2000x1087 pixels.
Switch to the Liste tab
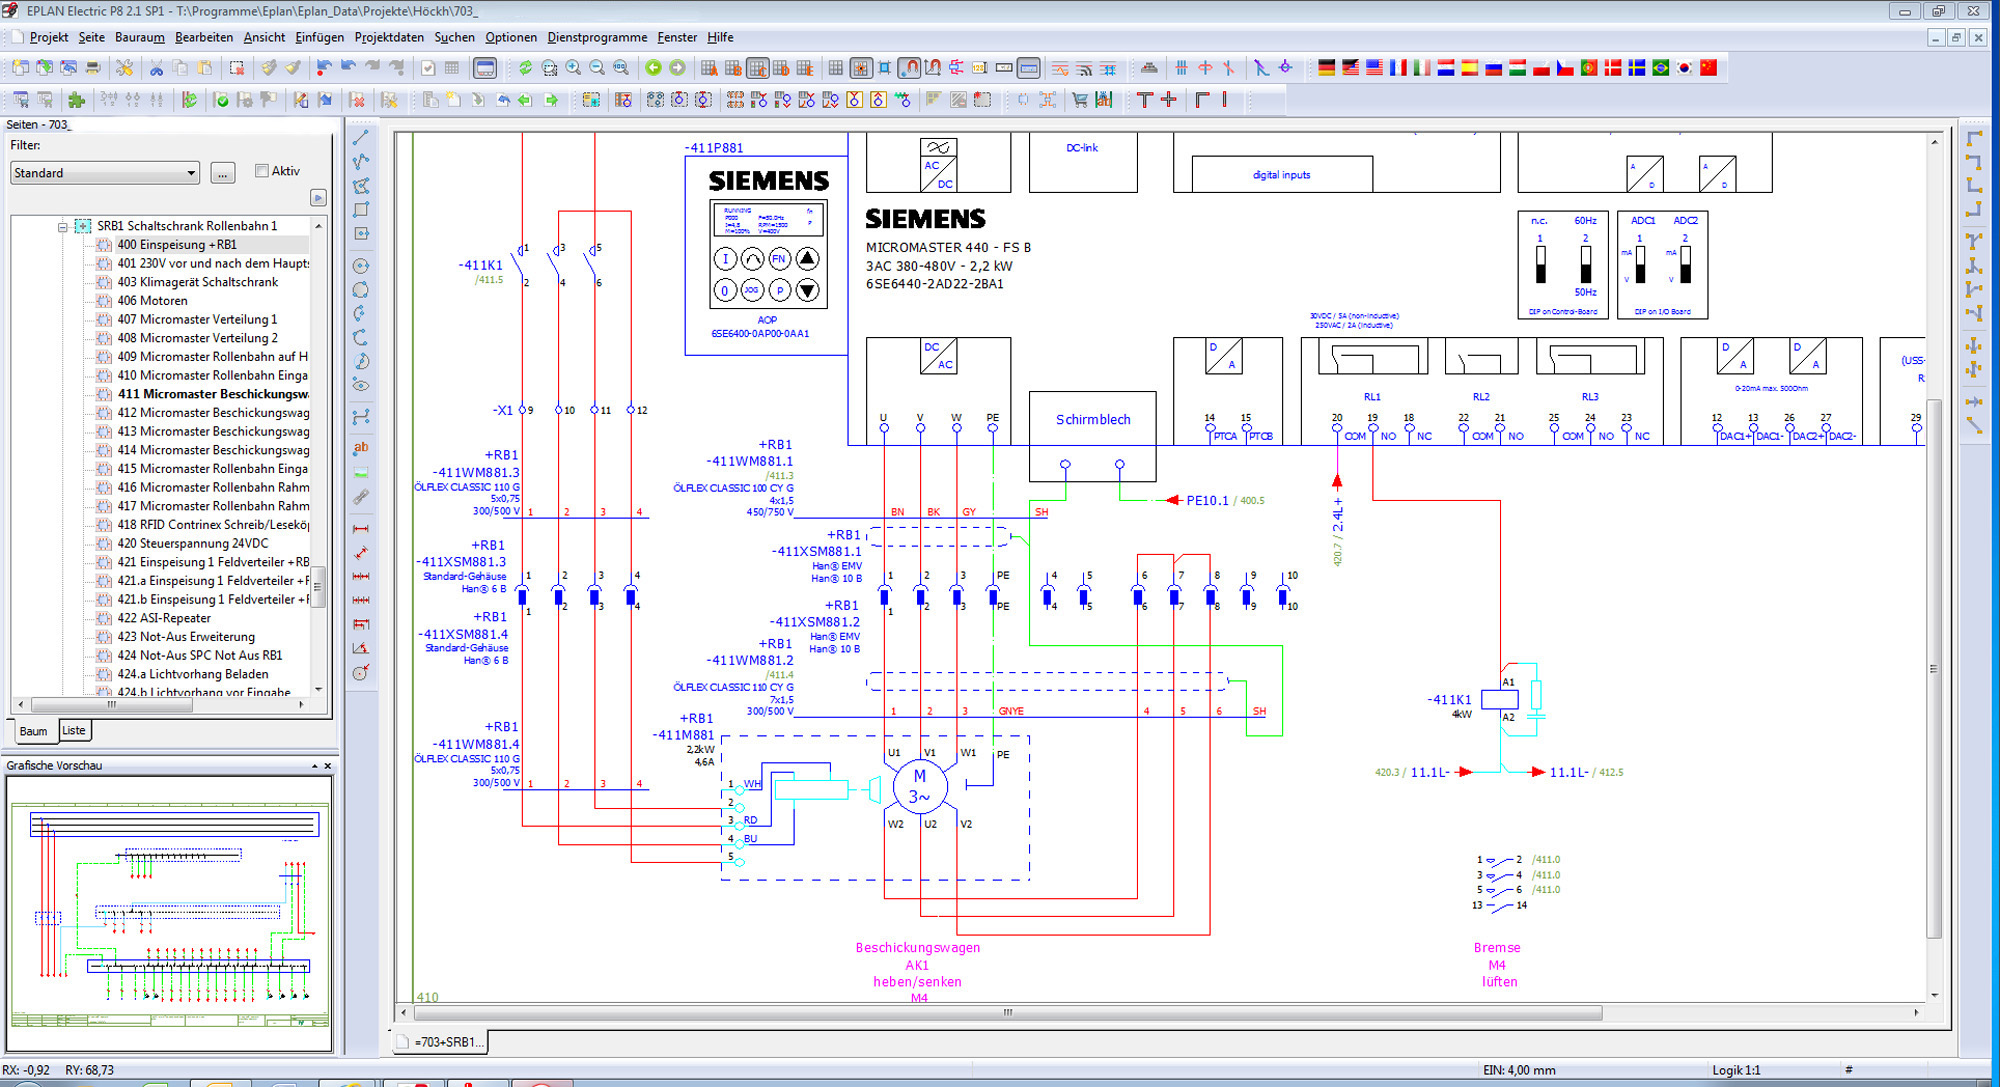tap(74, 731)
